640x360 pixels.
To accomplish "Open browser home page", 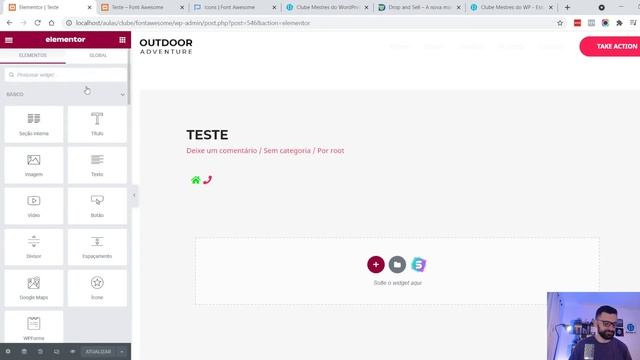I will click(51, 23).
